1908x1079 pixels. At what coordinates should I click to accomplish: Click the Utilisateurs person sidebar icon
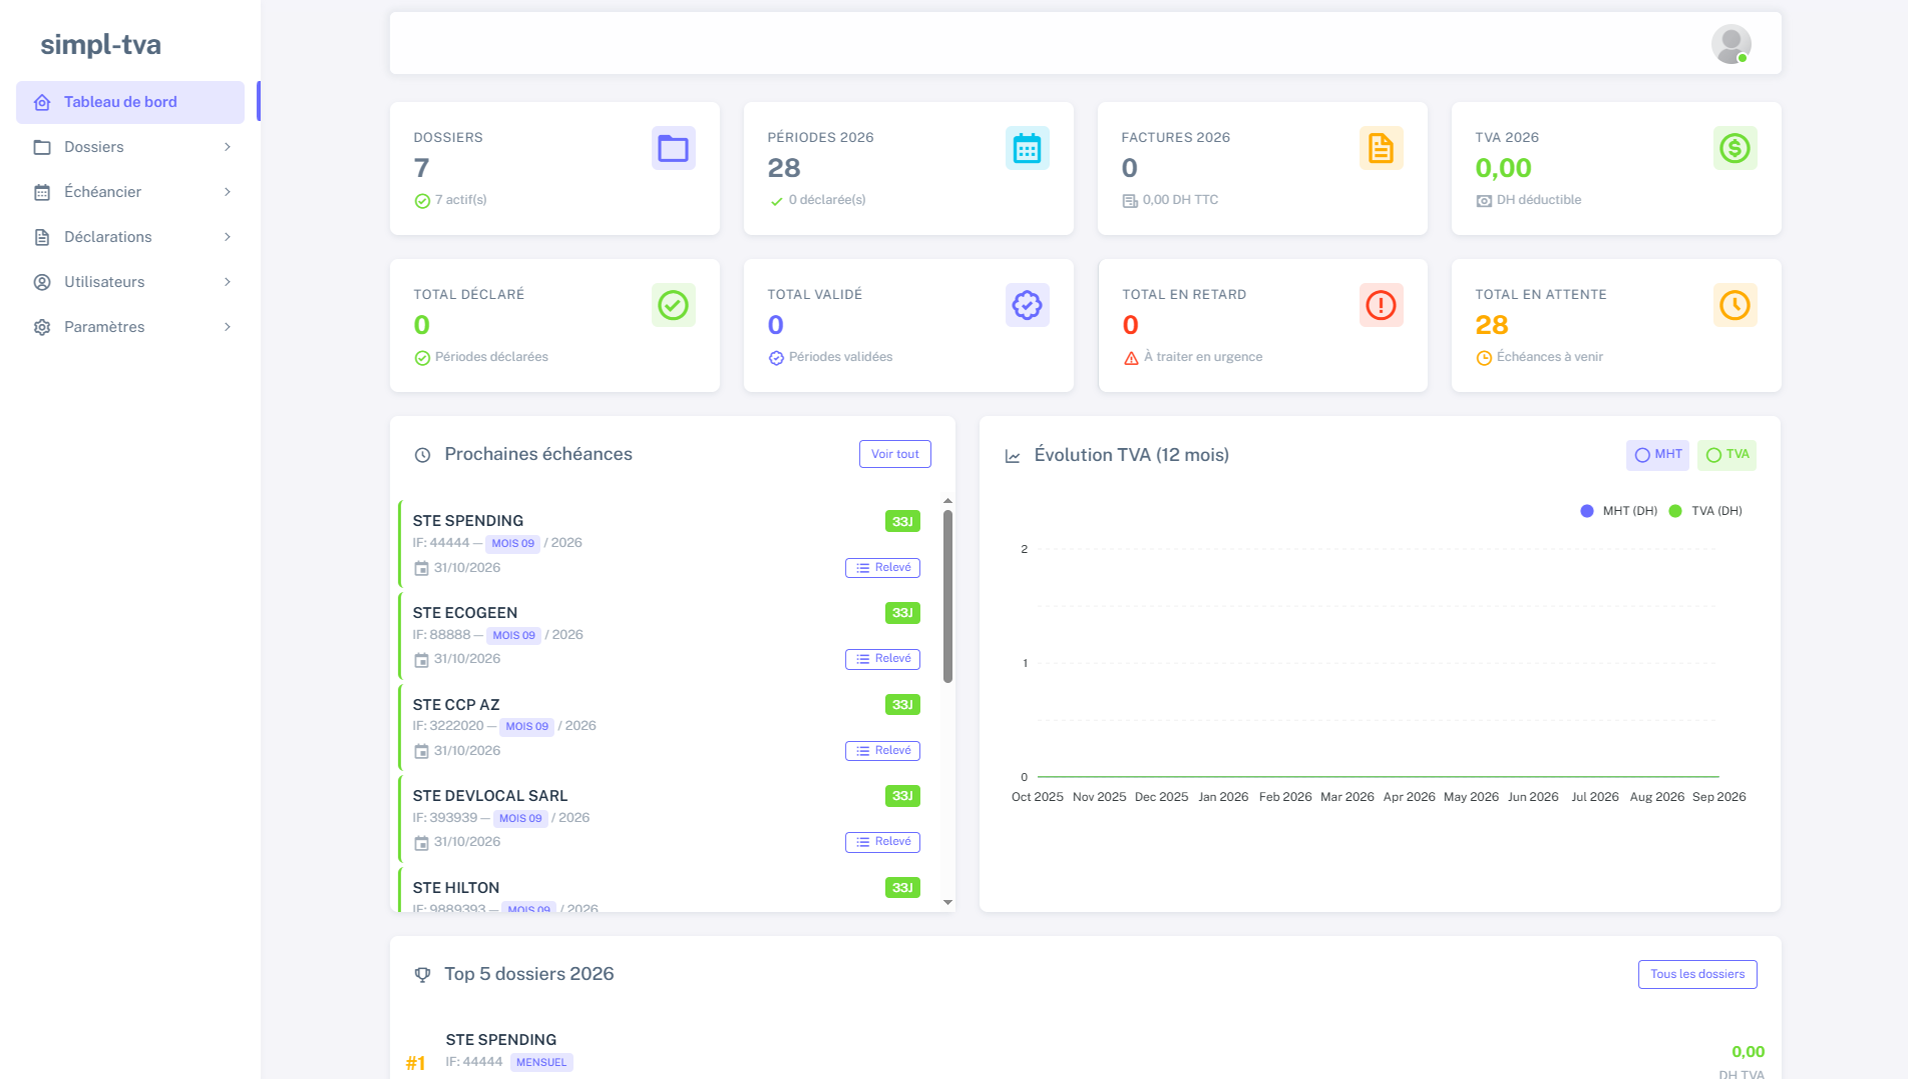pos(42,282)
